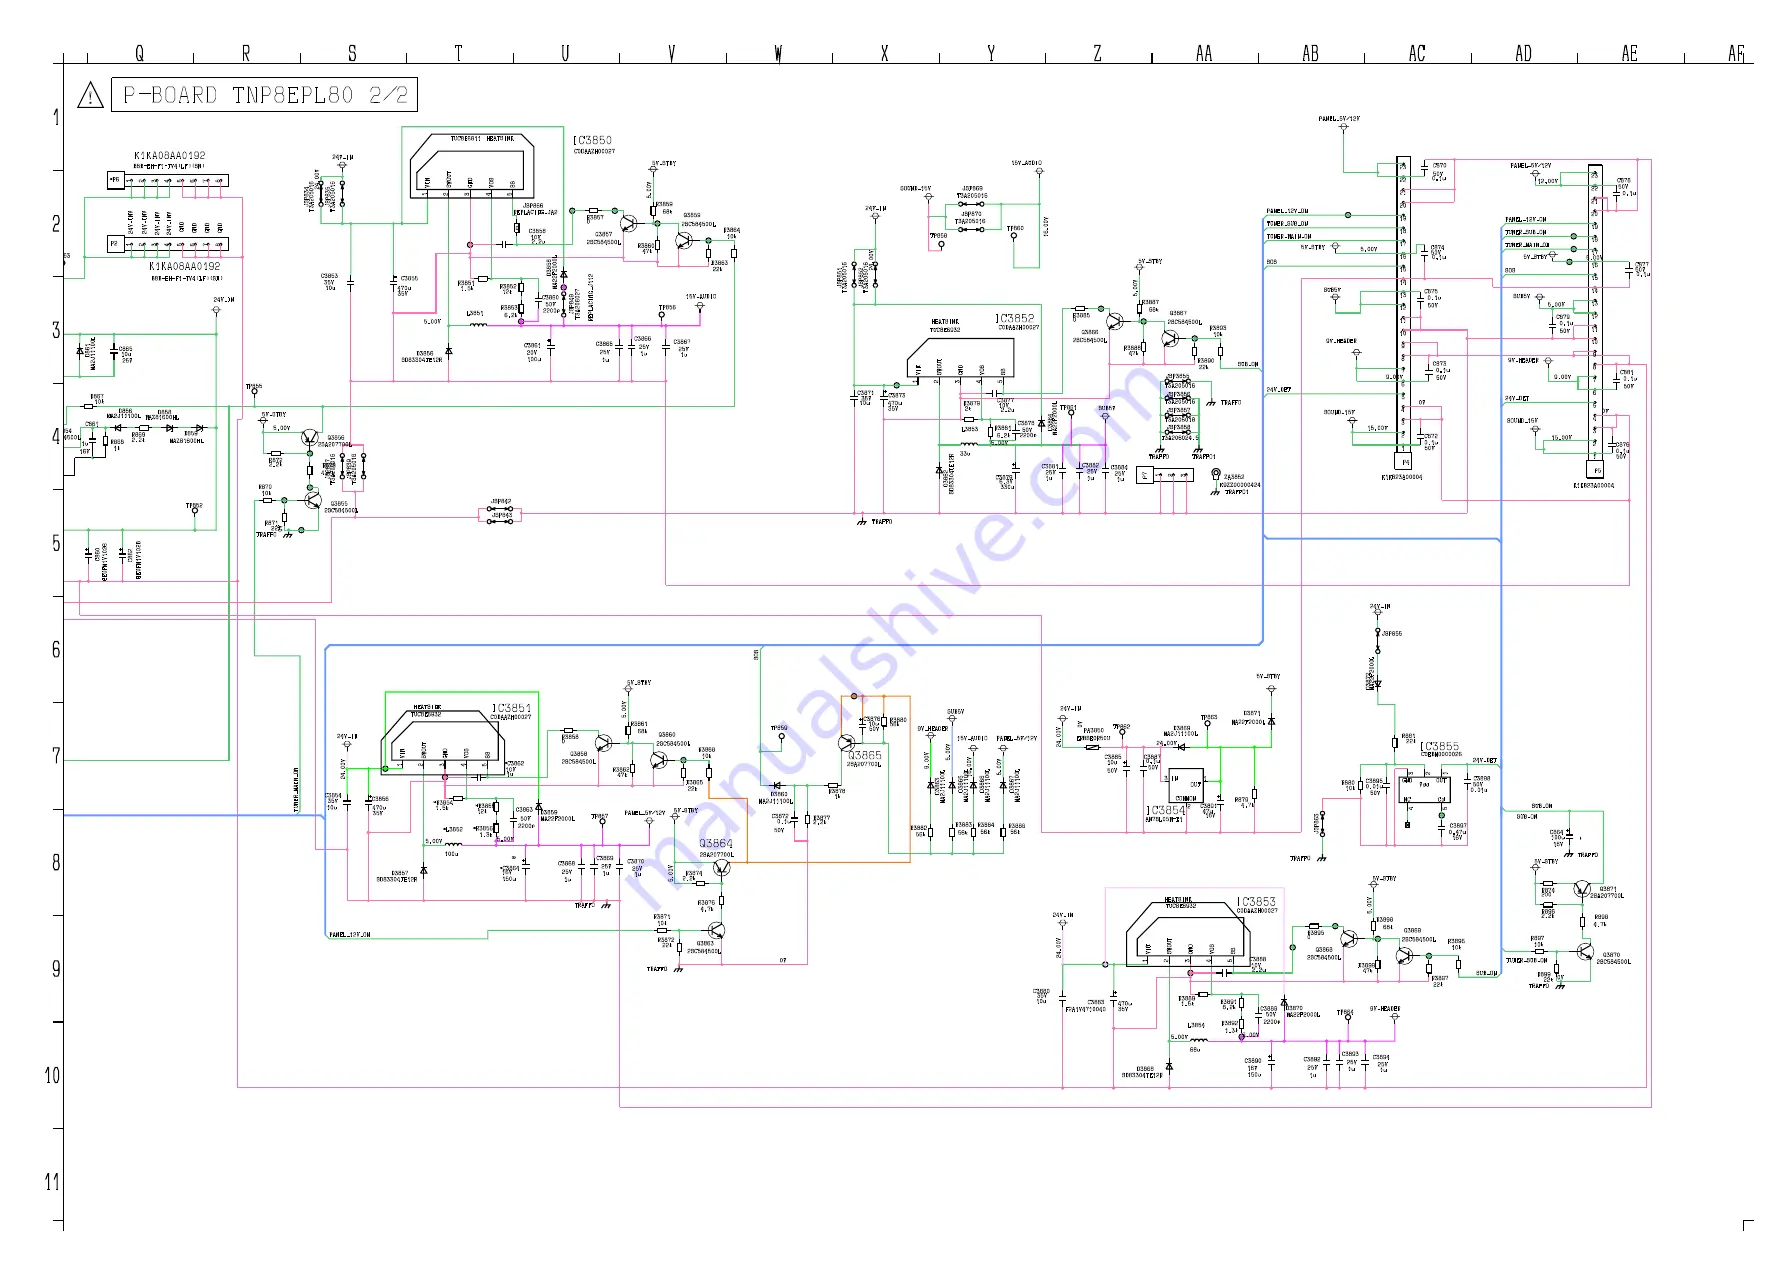Click row number 4
The image size is (1787, 1263).
click(56, 436)
